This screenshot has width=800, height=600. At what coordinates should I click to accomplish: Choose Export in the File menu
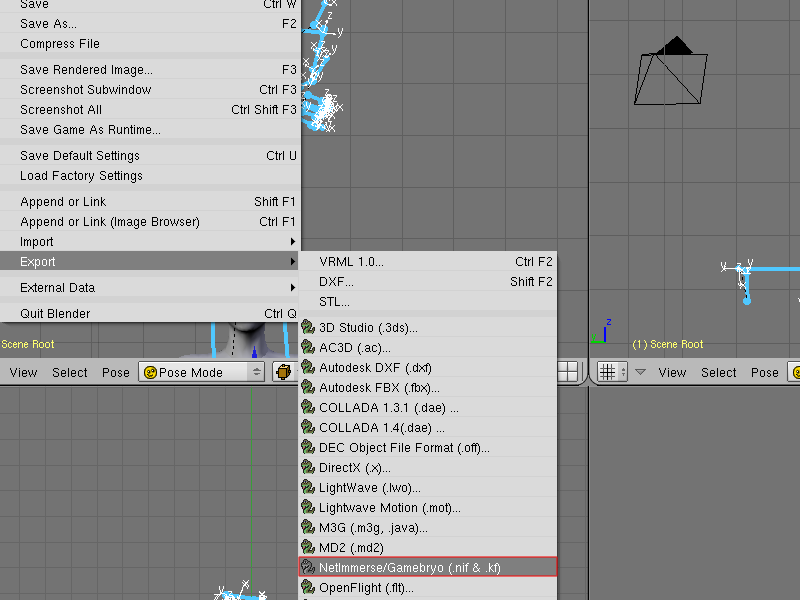coord(150,261)
